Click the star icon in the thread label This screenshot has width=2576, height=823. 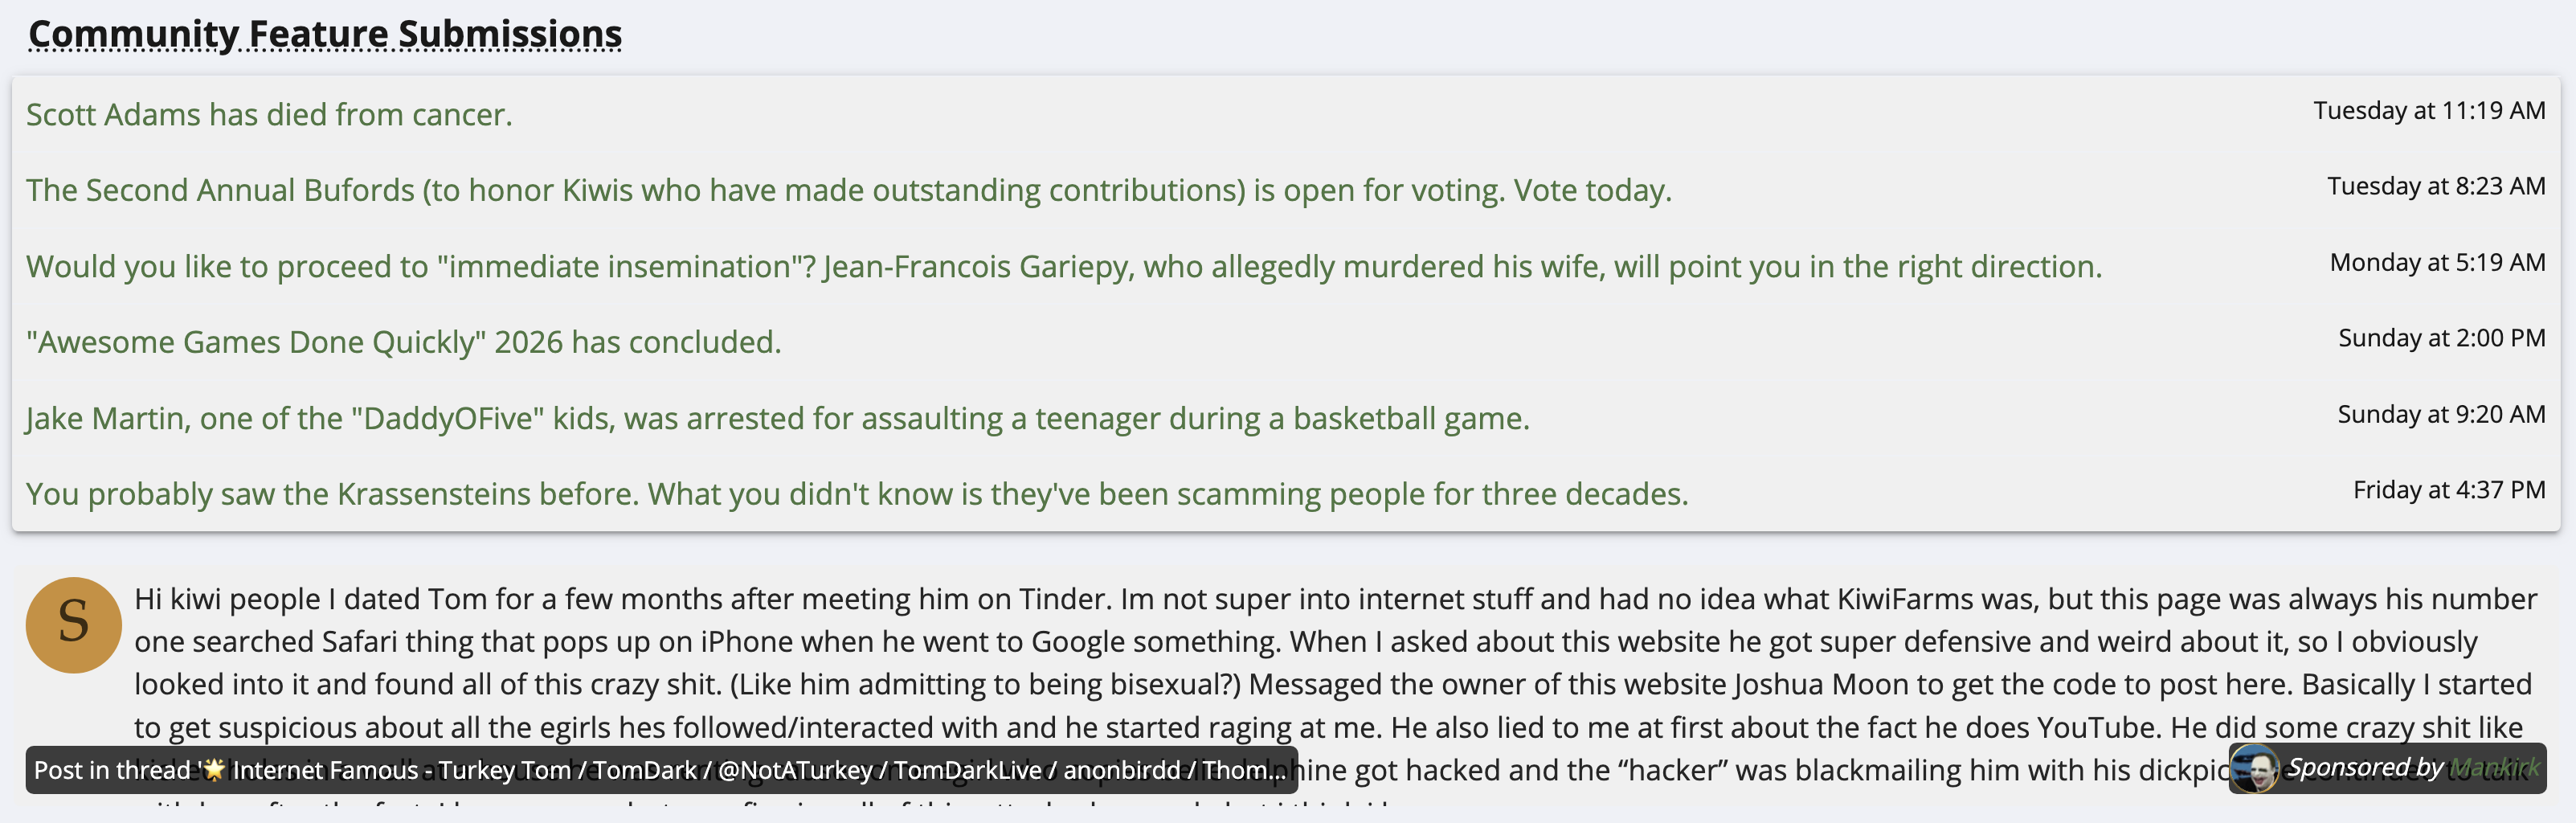pyautogui.click(x=213, y=769)
